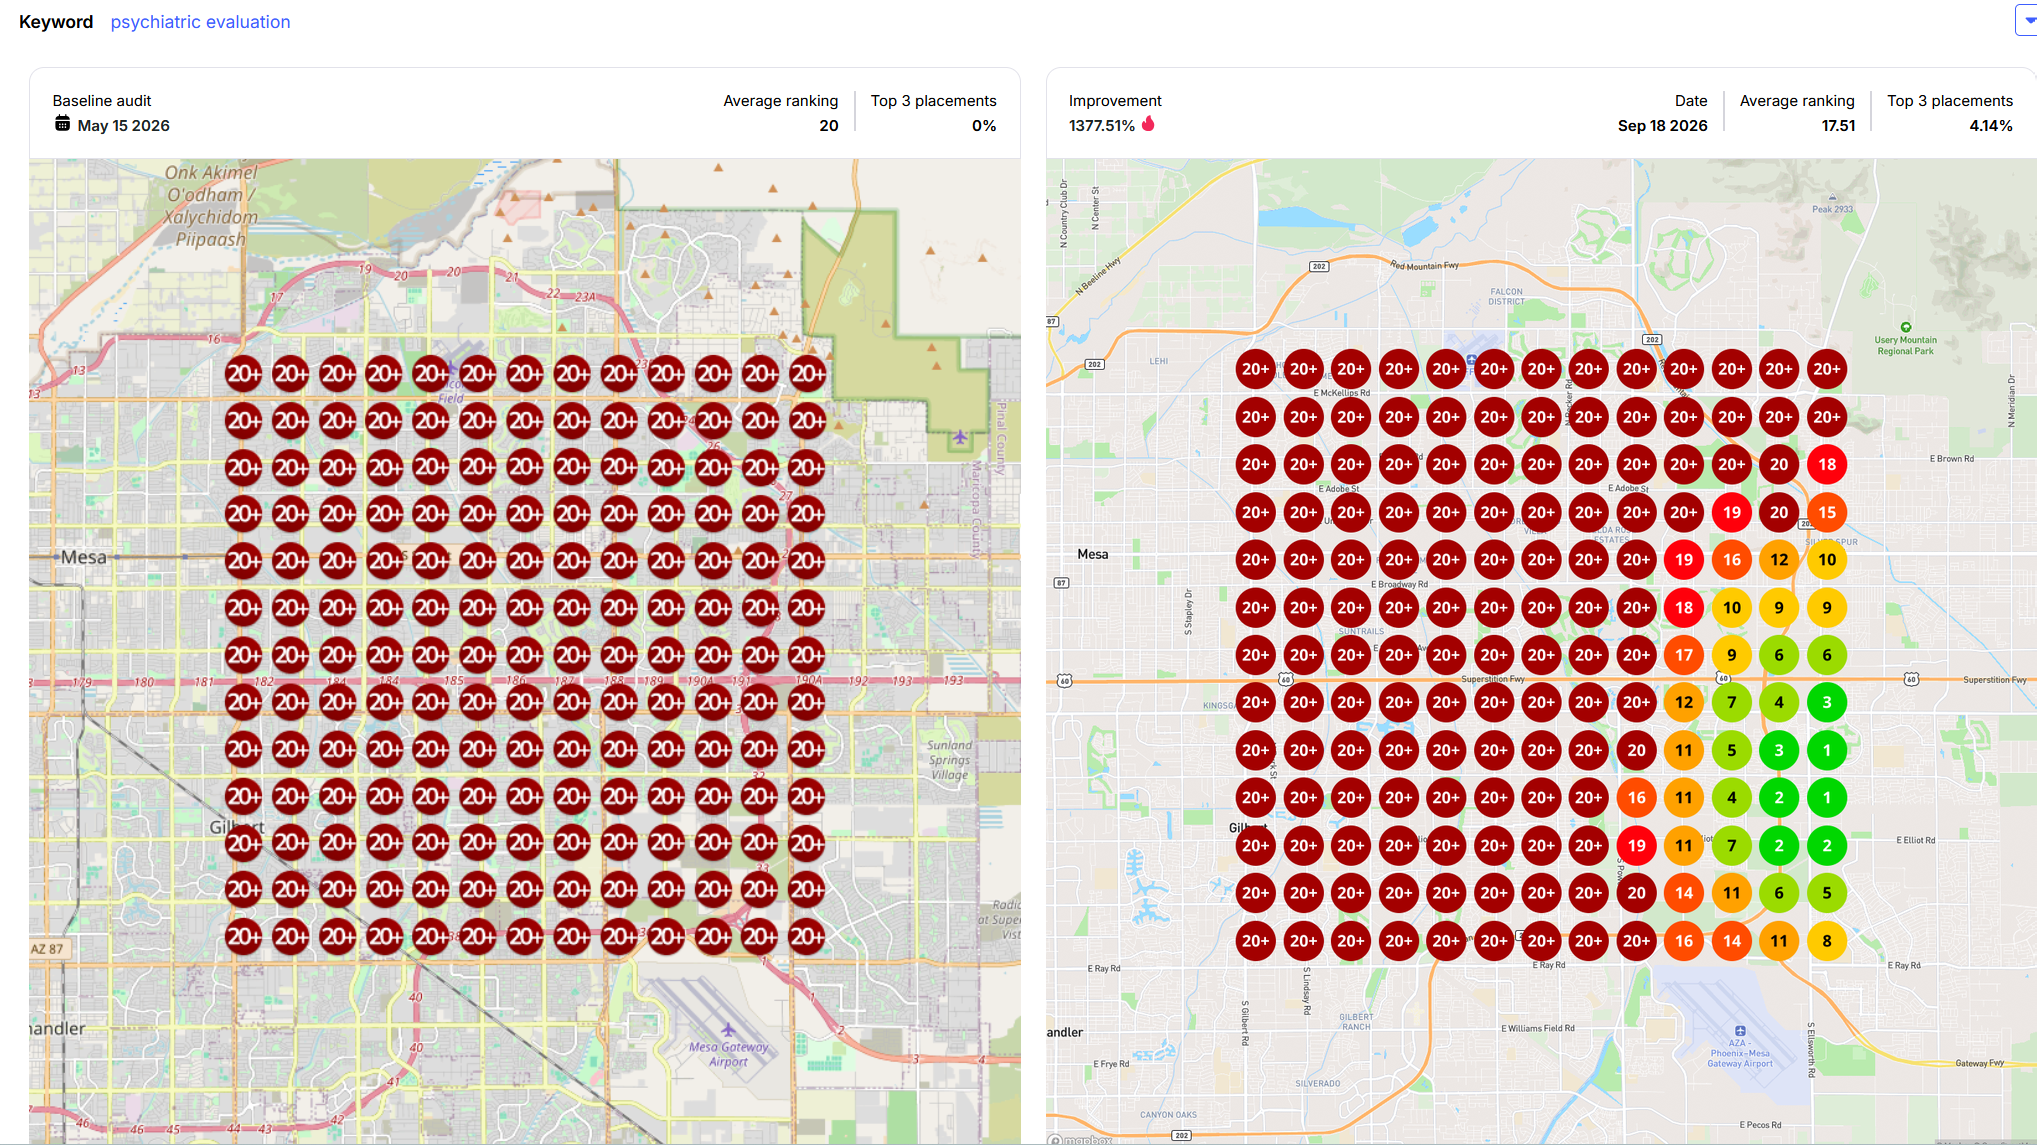Click the average ranking value 17.51
The height and width of the screenshot is (1145, 2037).
(1838, 126)
